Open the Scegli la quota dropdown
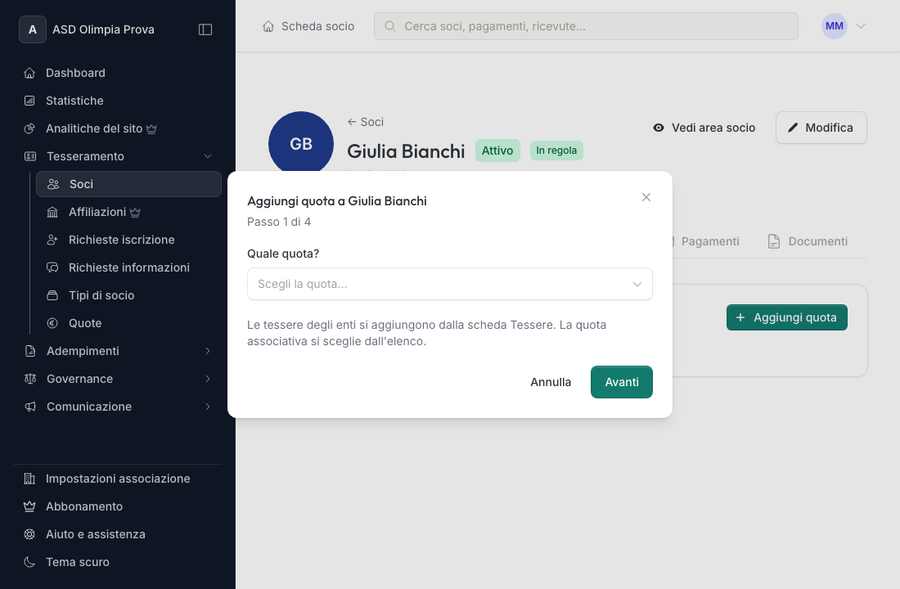900x589 pixels. tap(449, 284)
